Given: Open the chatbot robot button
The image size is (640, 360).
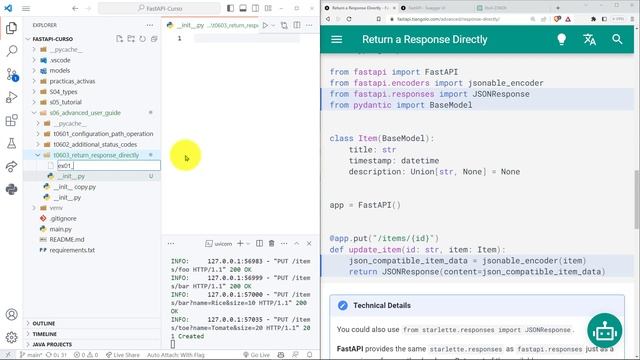Looking at the screenshot, I should (x=604, y=331).
